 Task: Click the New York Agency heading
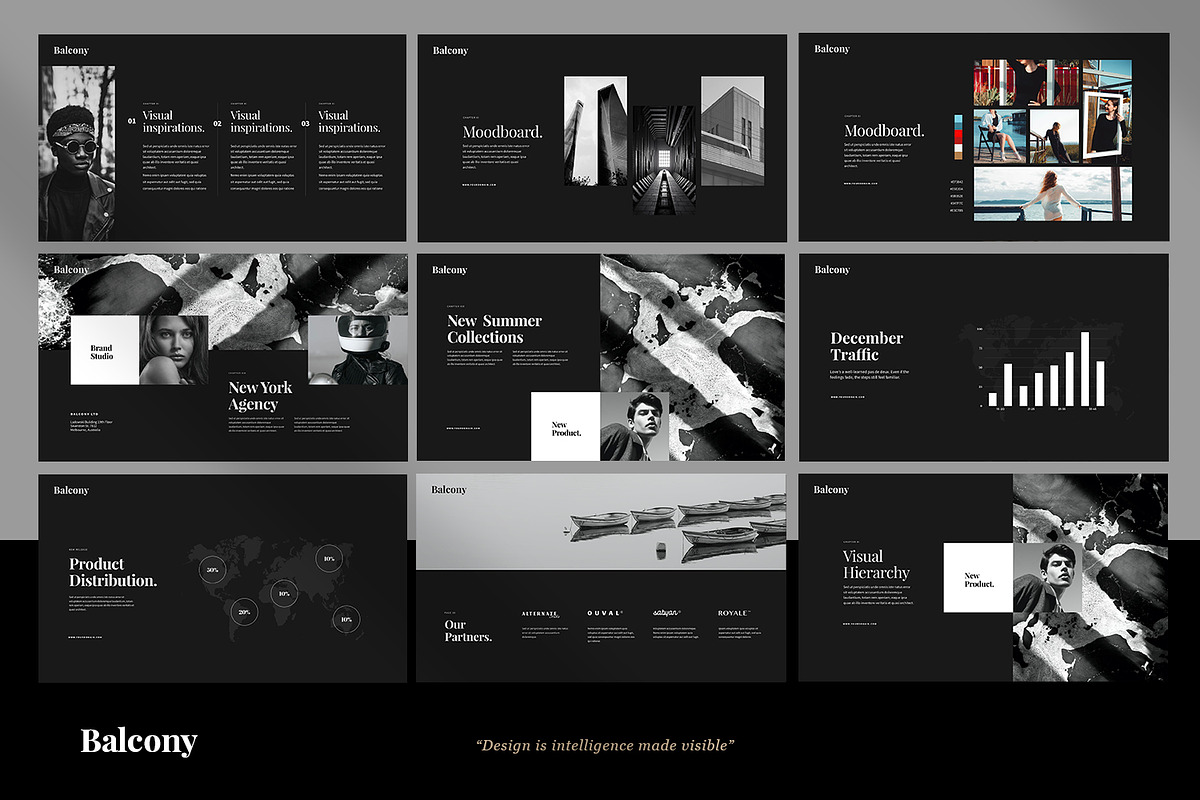pos(260,395)
